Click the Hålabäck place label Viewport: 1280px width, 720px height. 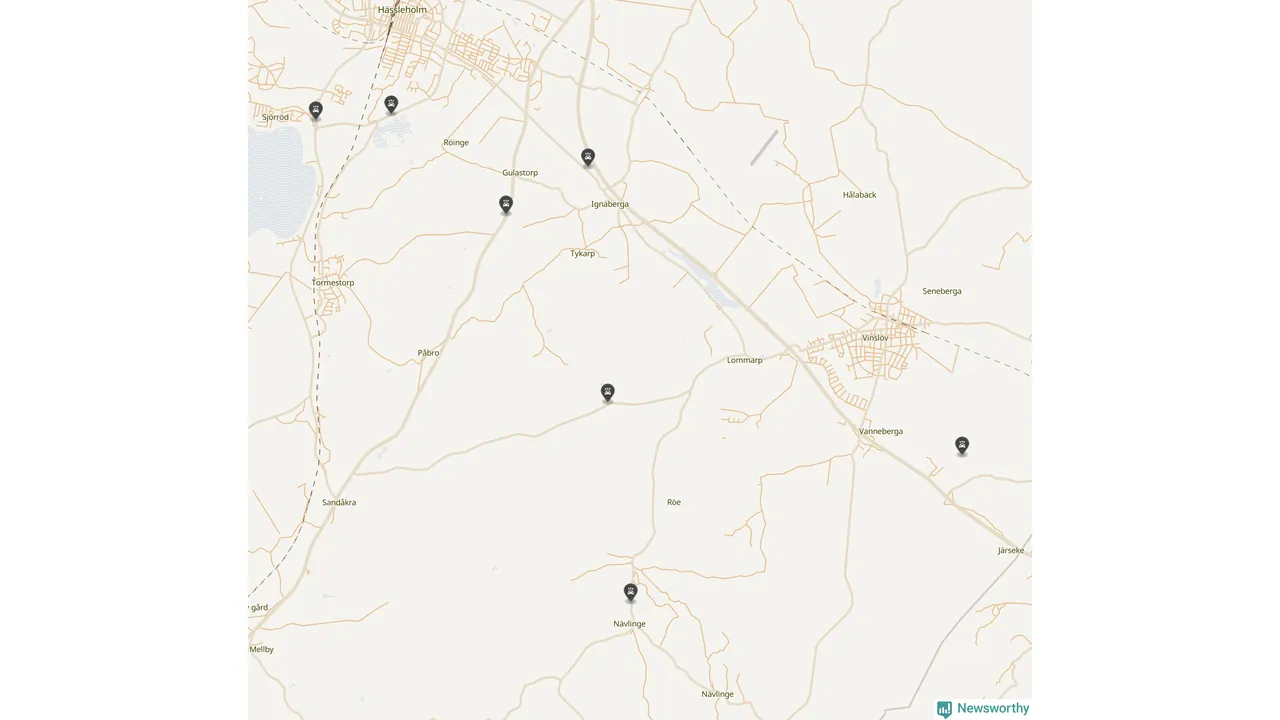[859, 195]
